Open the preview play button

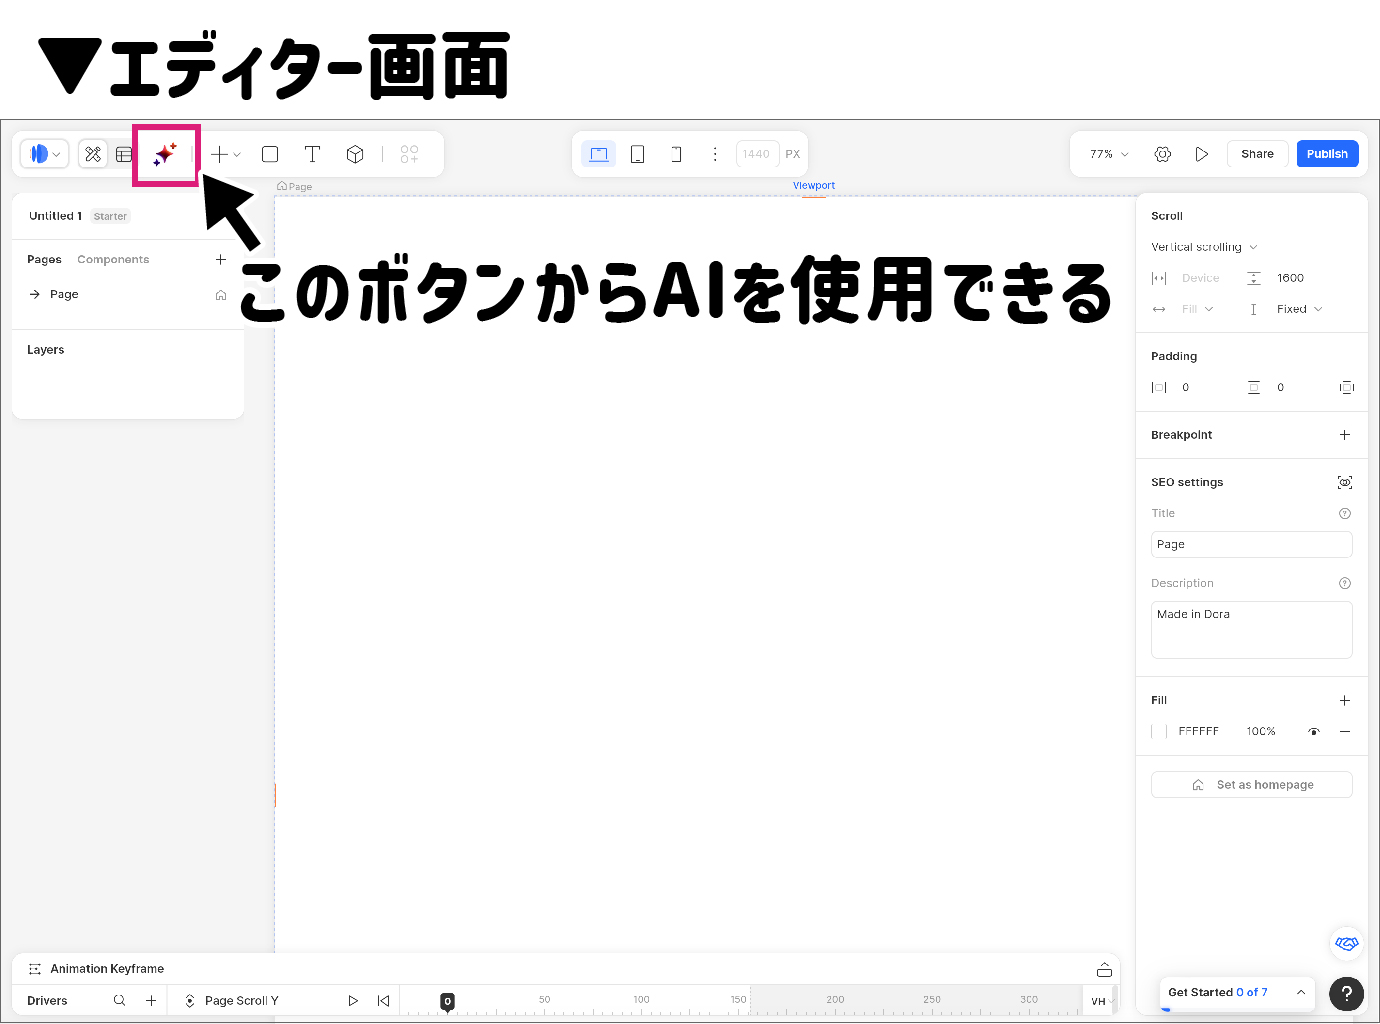coord(1201,154)
